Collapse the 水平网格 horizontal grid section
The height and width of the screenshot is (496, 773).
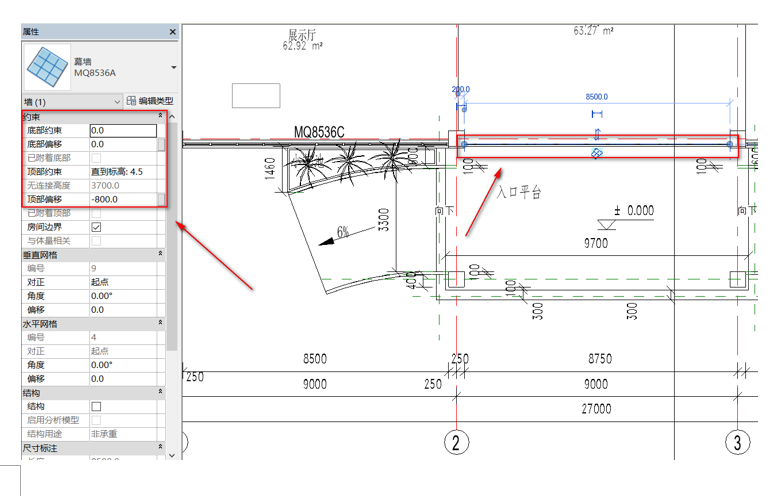[x=160, y=324]
